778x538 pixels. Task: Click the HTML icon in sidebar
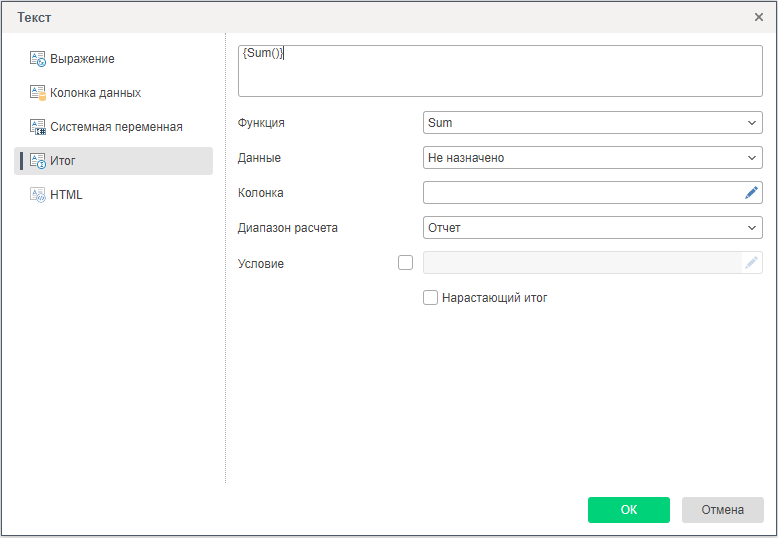tap(38, 195)
